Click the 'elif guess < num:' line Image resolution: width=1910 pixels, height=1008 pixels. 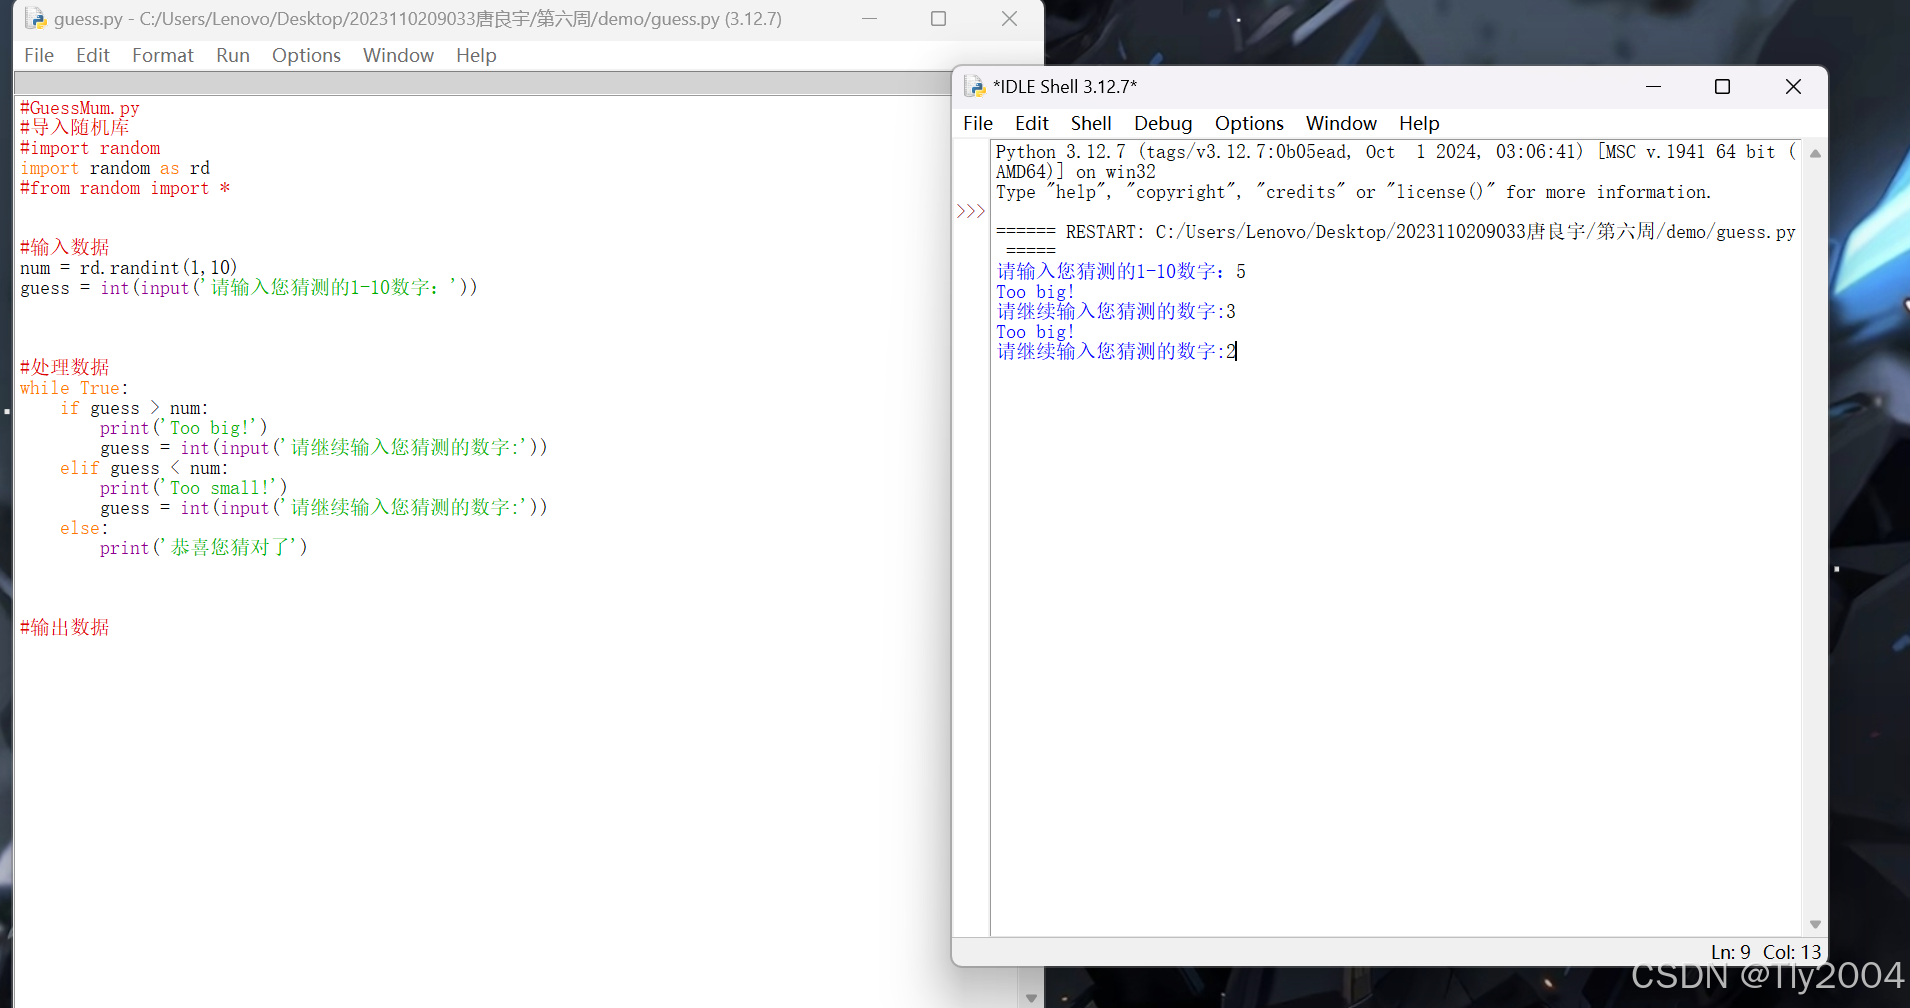click(x=144, y=468)
